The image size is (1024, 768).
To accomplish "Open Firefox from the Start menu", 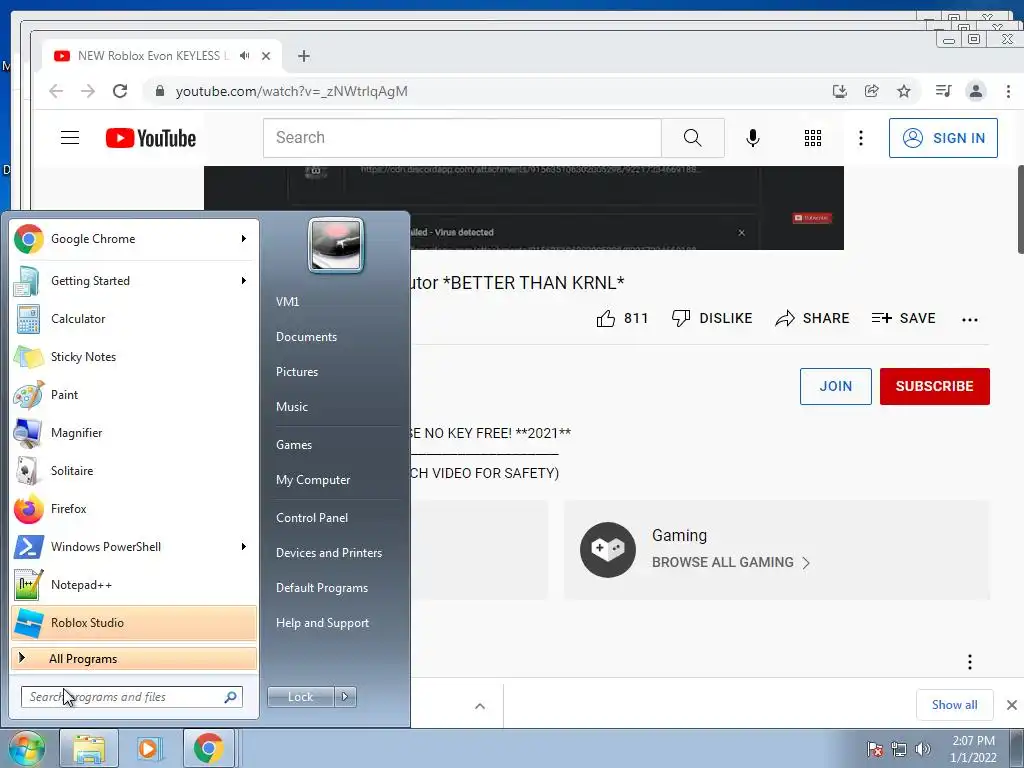I will point(134,509).
